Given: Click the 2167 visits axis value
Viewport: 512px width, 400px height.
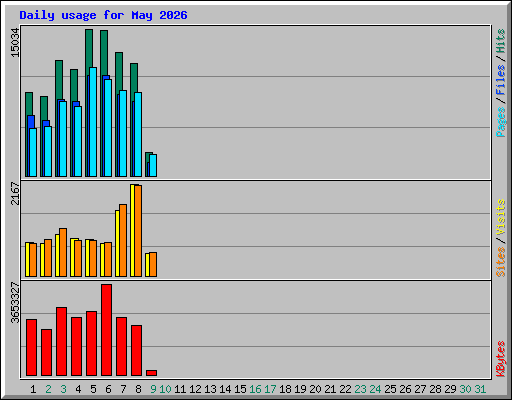Looking at the screenshot, I should click(x=15, y=193).
